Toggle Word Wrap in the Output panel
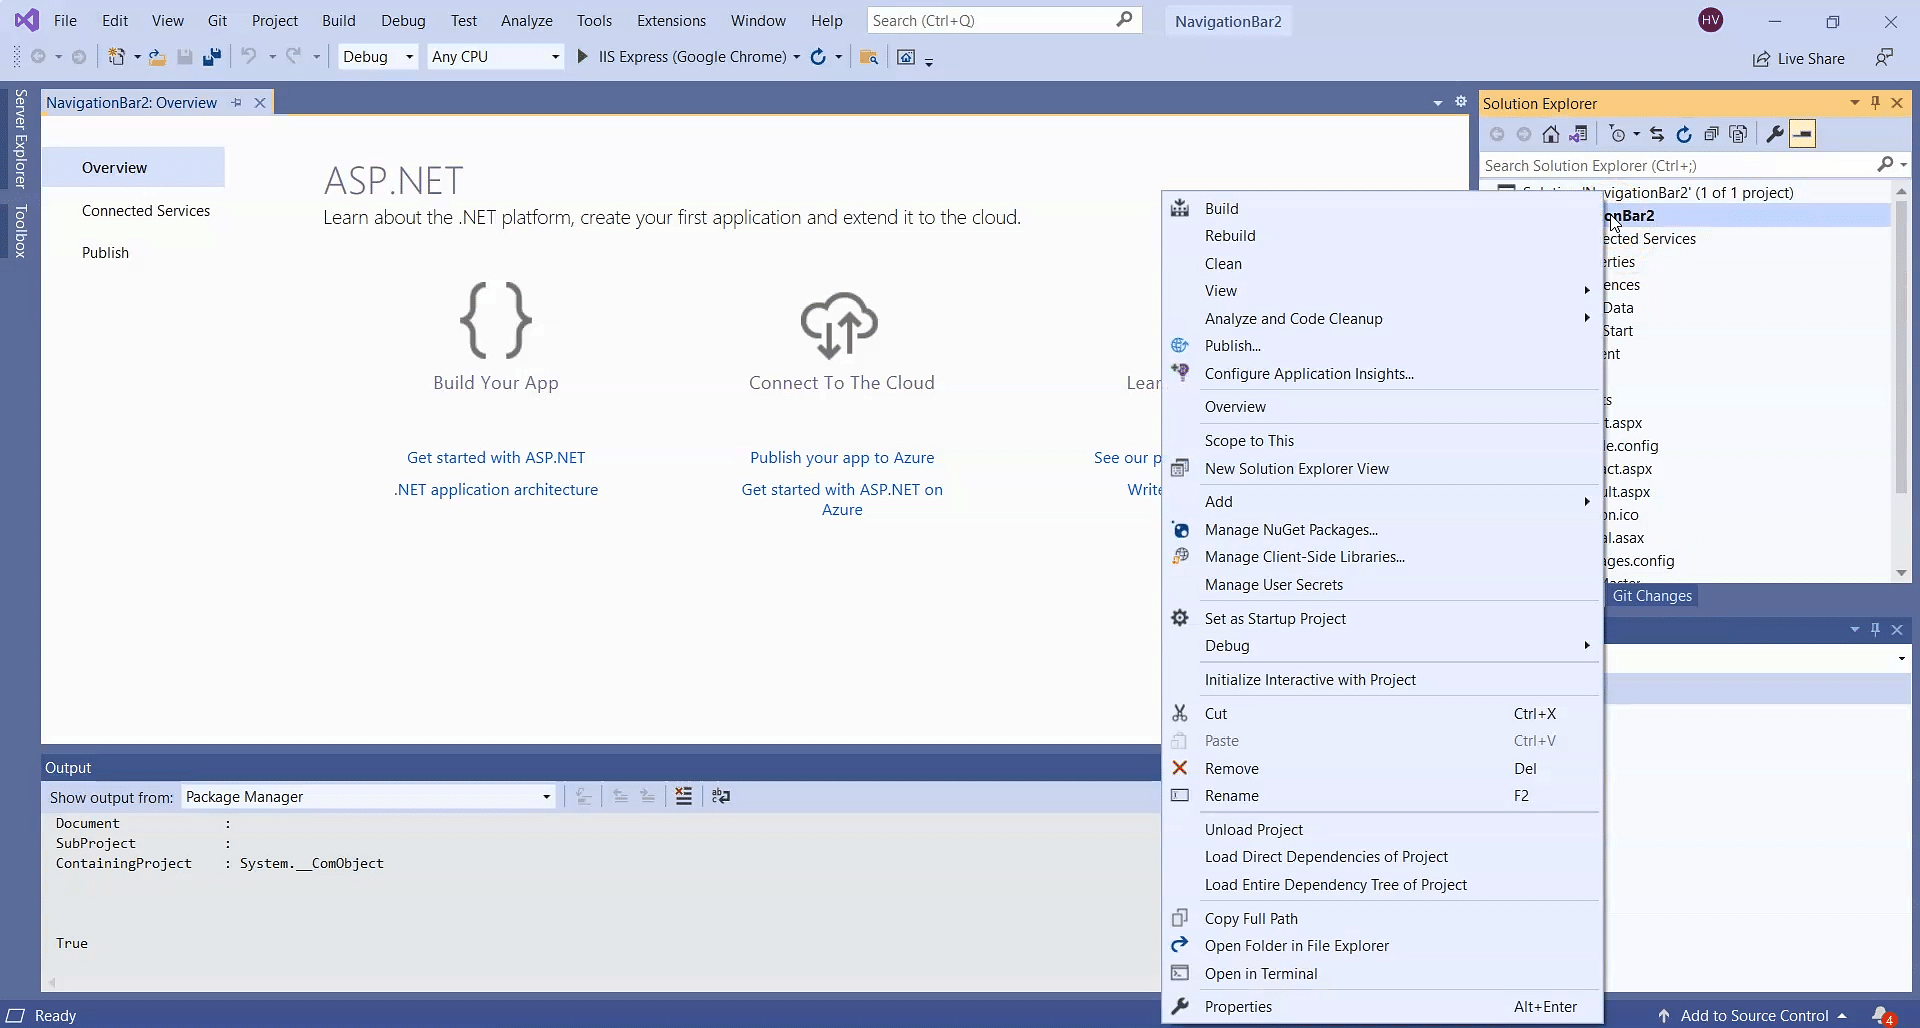1920x1028 pixels. (x=721, y=796)
